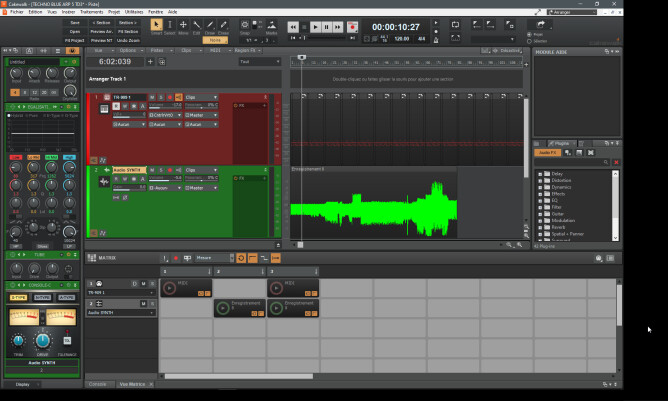Play MIDI cell in Matrix column 1
The image size is (668, 401).
tap(170, 288)
